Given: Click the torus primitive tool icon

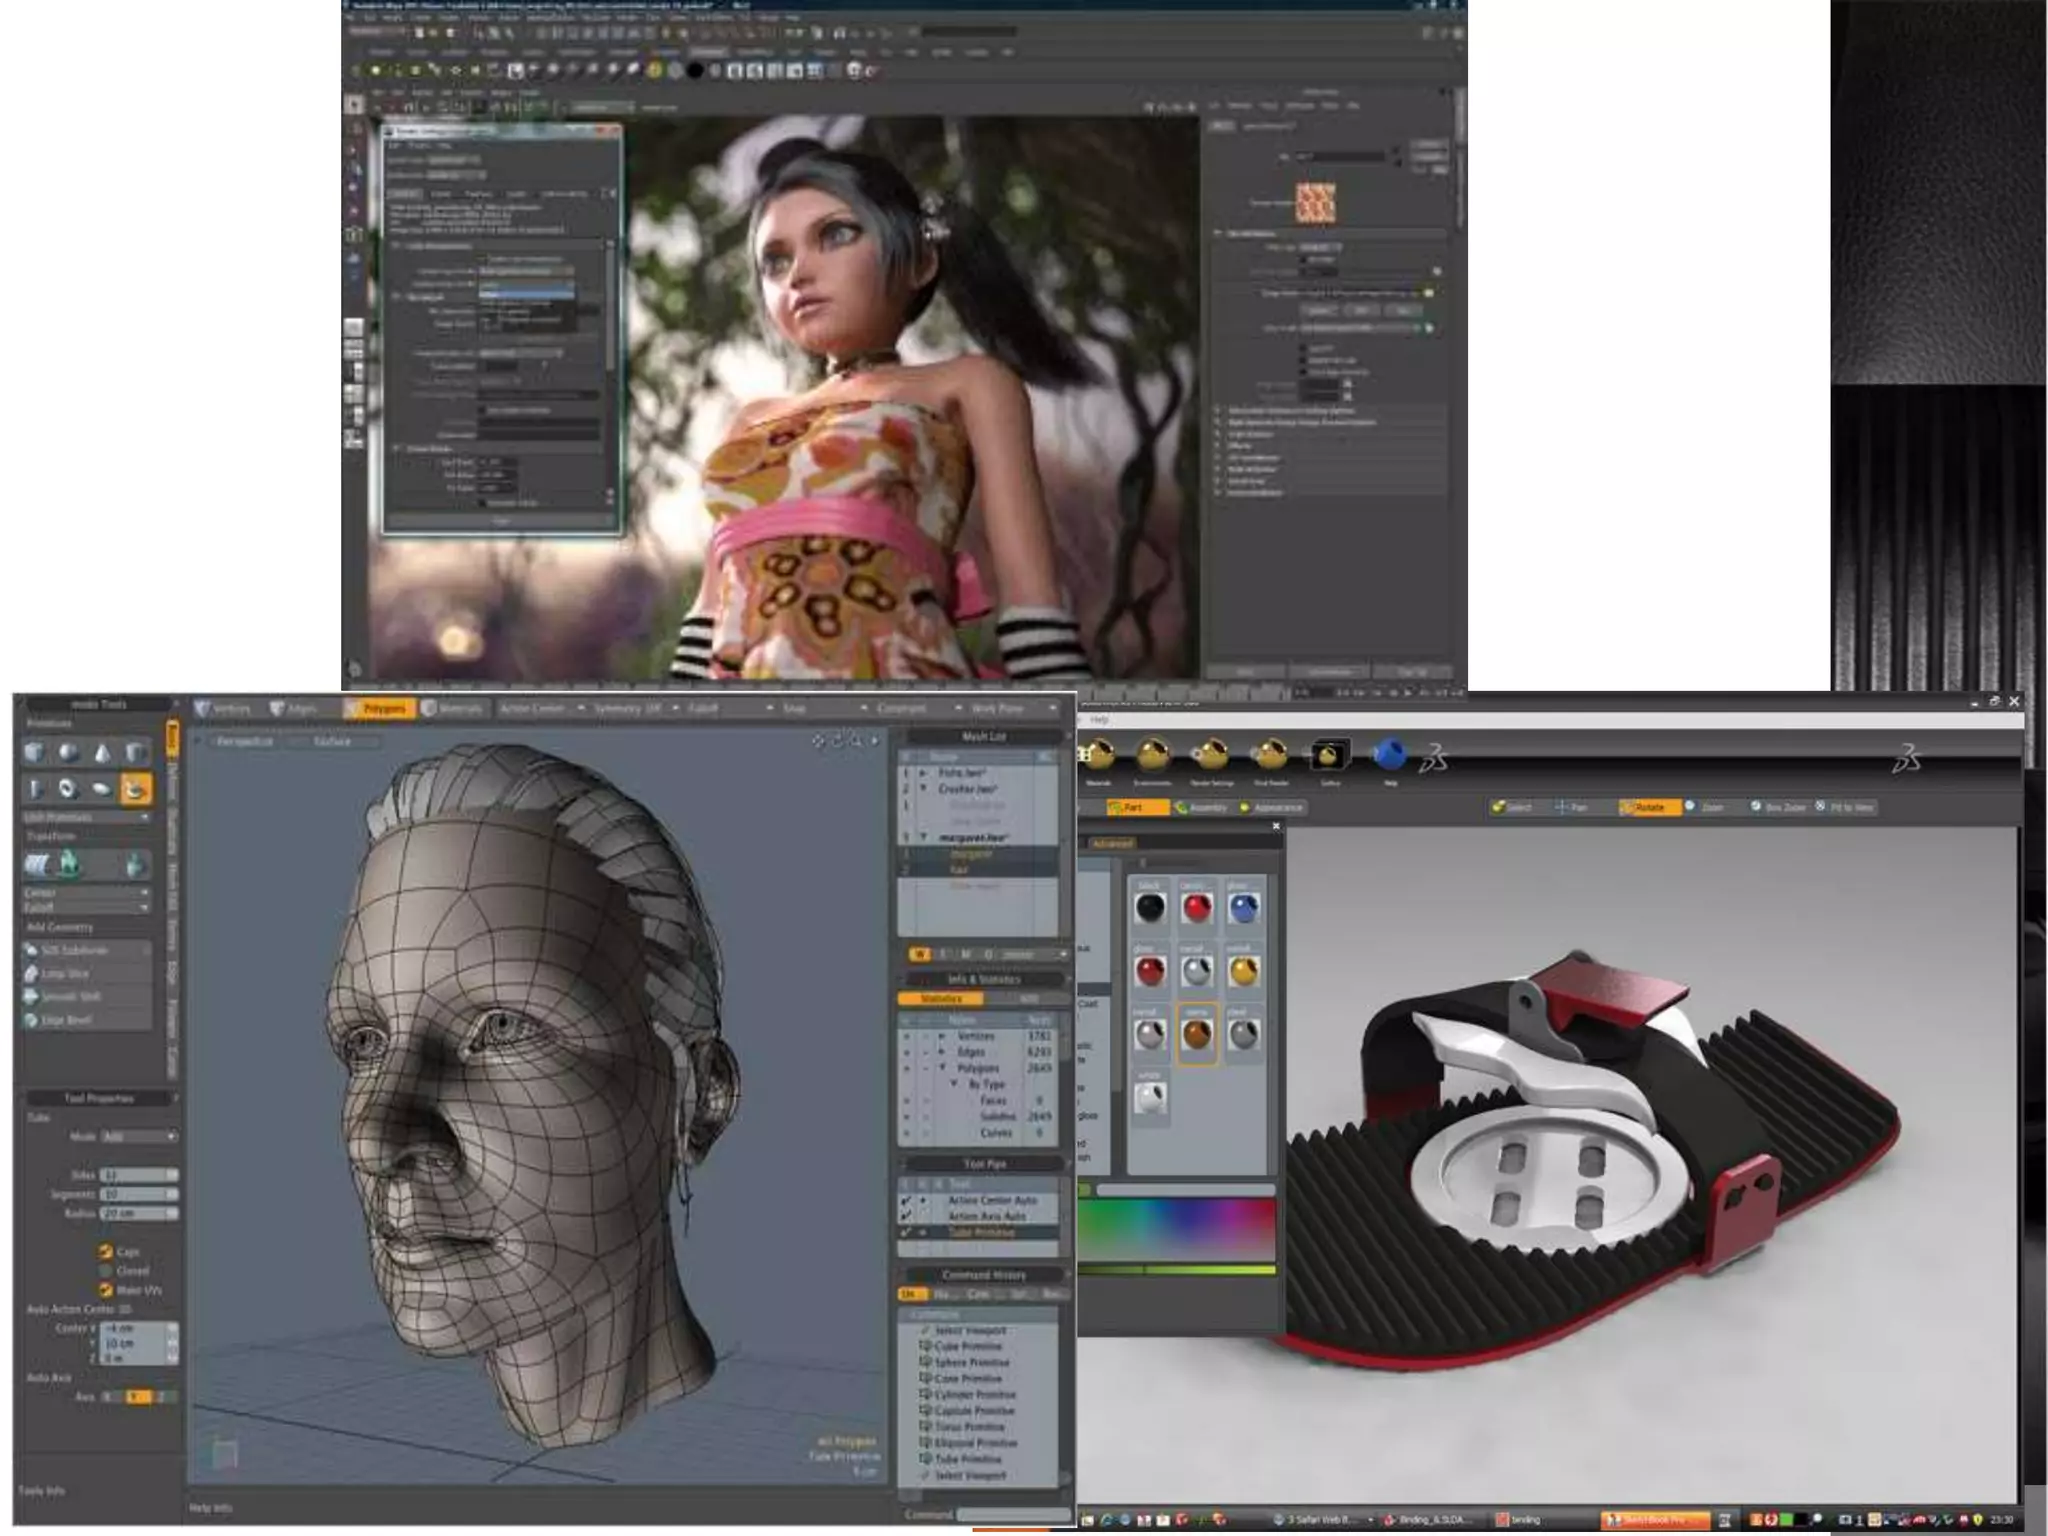Looking at the screenshot, I should 67,789.
